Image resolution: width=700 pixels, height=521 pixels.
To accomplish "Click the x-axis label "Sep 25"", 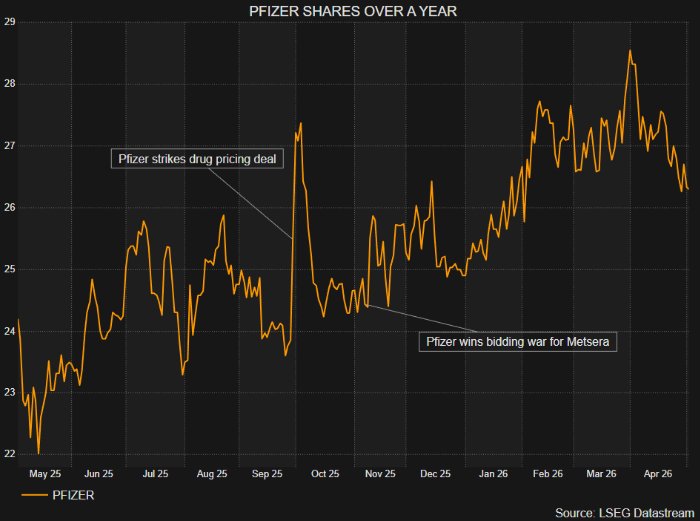I will pos(267,474).
